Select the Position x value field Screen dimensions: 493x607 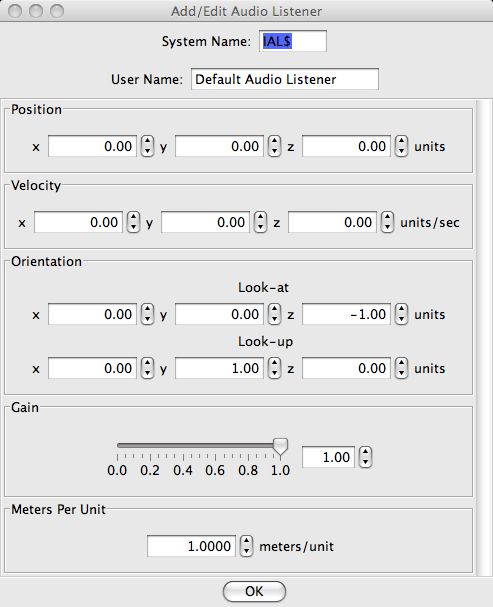[92, 146]
